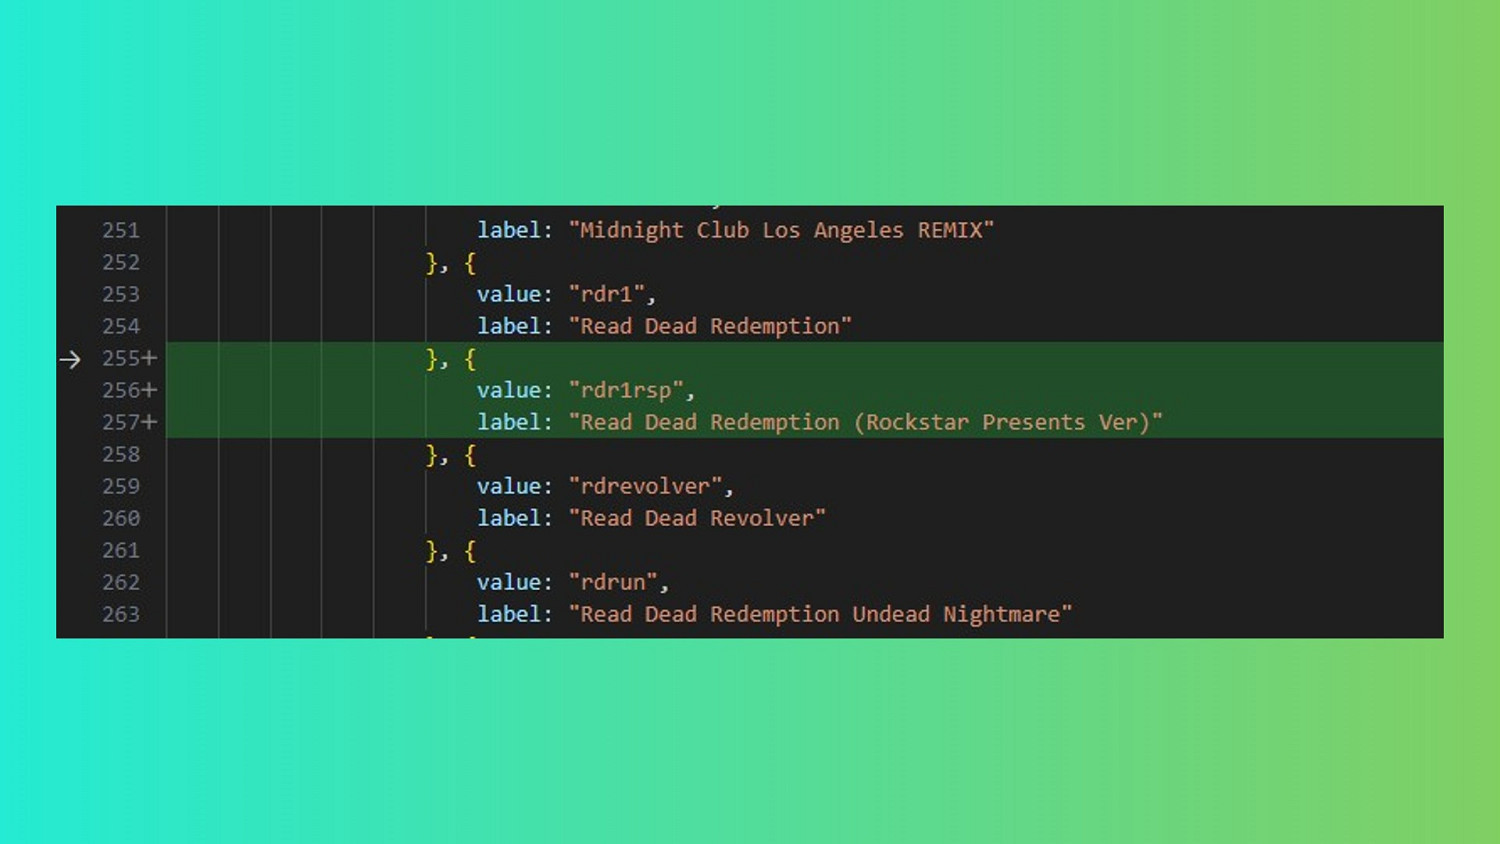This screenshot has height=844, width=1500.
Task: Click the value key on line 259
Action: 508,486
